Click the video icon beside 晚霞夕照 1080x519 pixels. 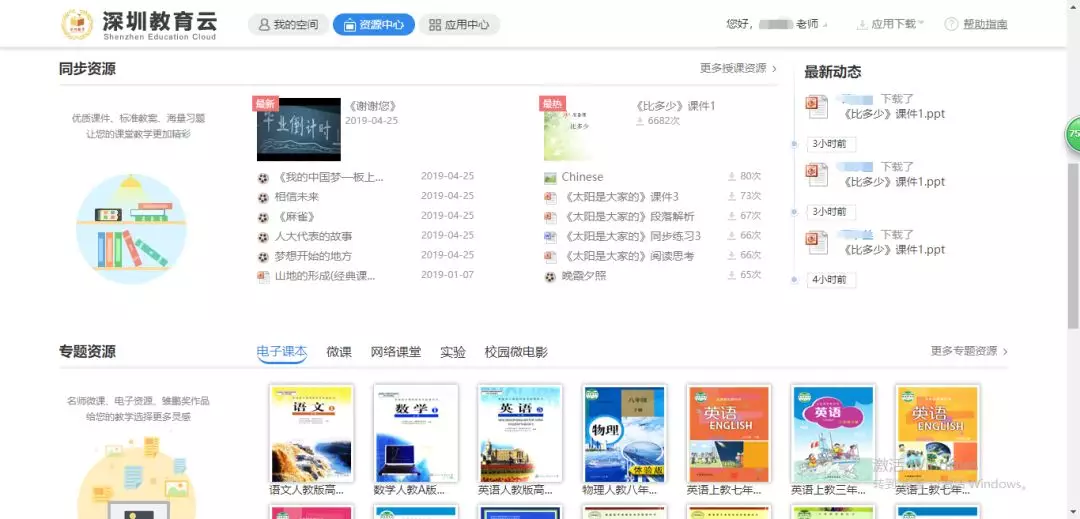coord(550,276)
